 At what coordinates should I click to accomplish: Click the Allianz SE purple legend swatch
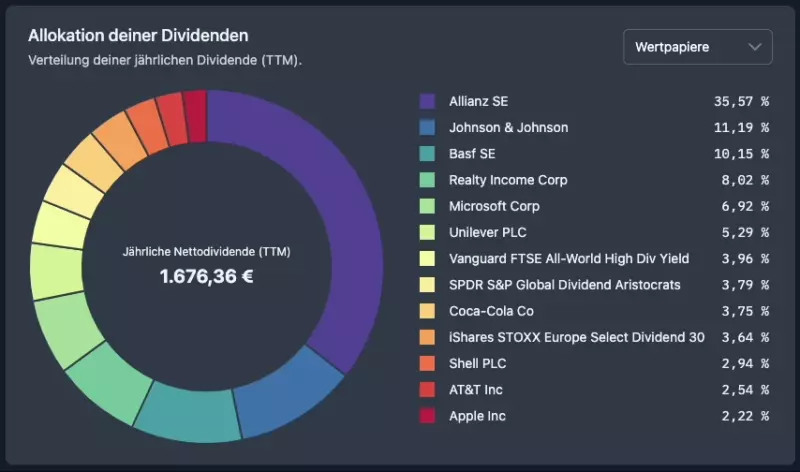tap(427, 102)
